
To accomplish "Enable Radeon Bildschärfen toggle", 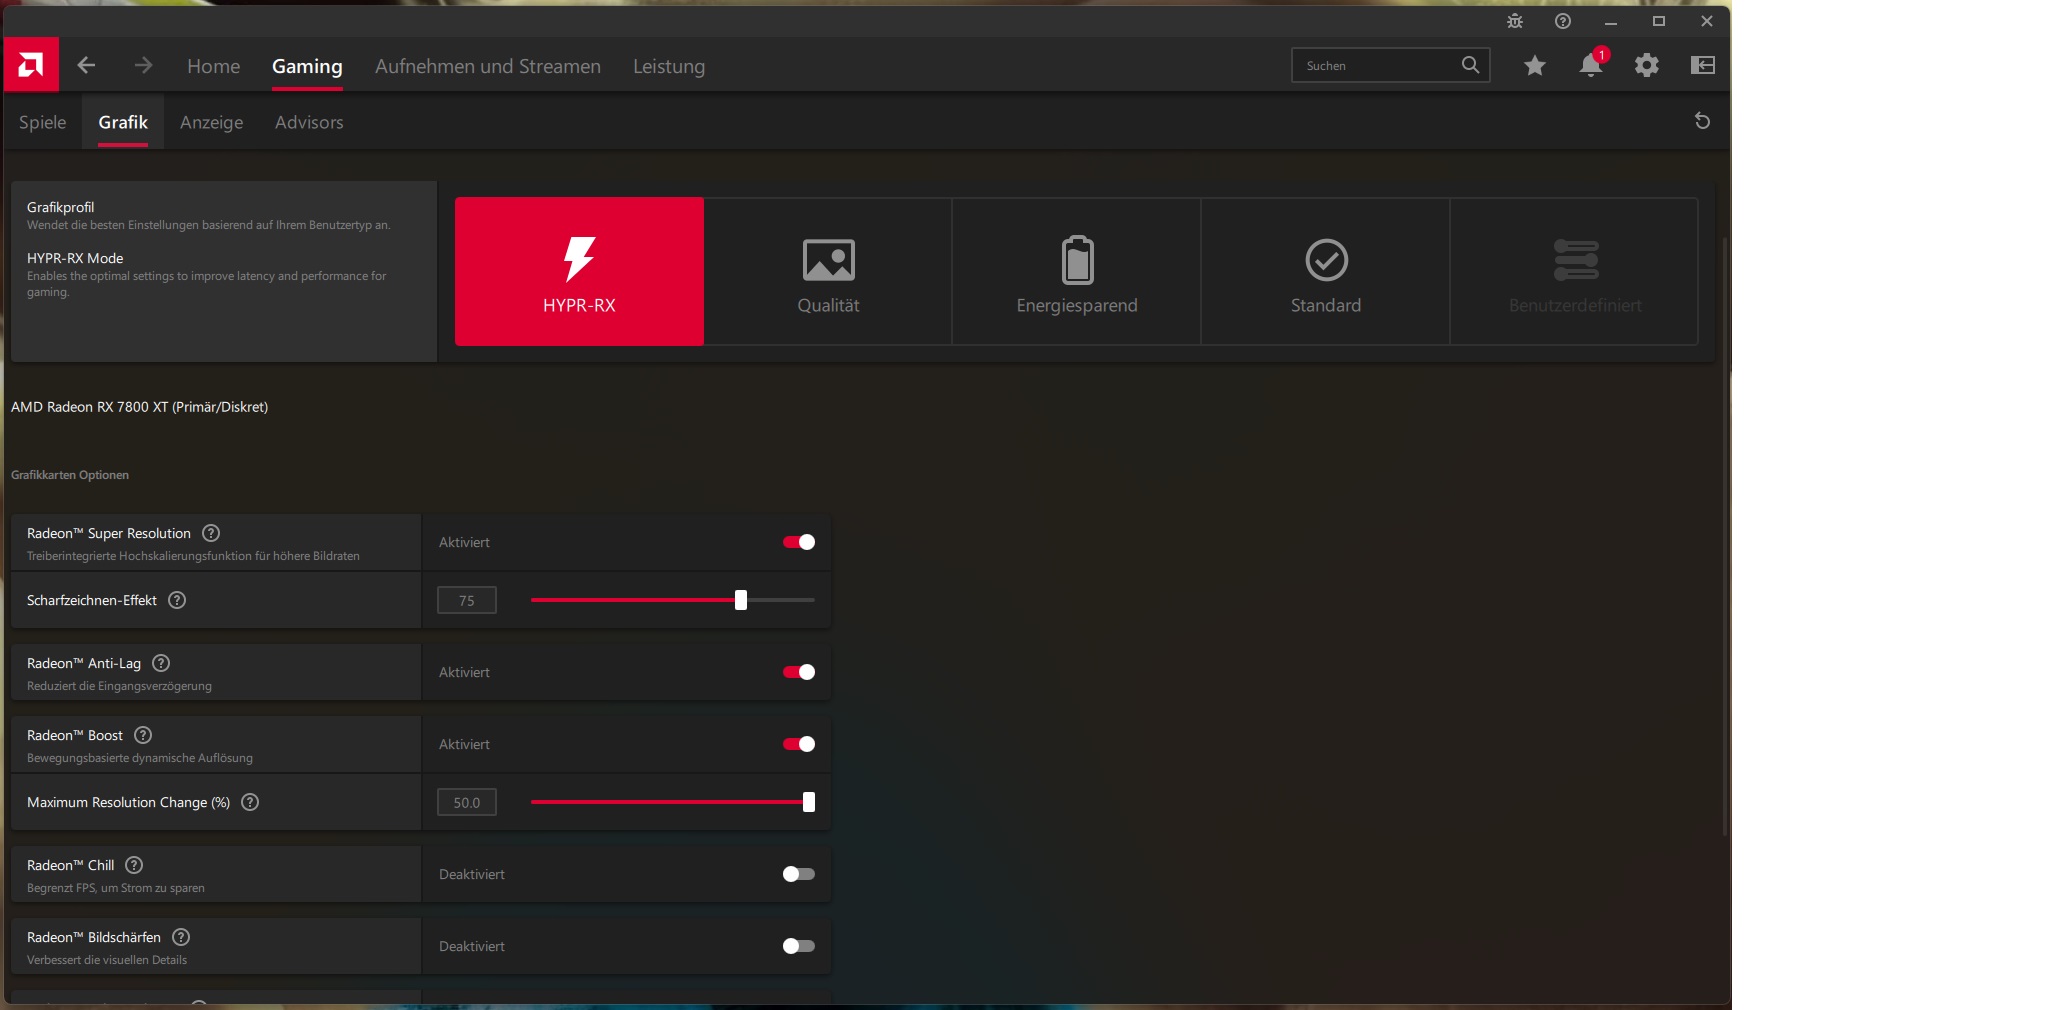I will pos(799,946).
